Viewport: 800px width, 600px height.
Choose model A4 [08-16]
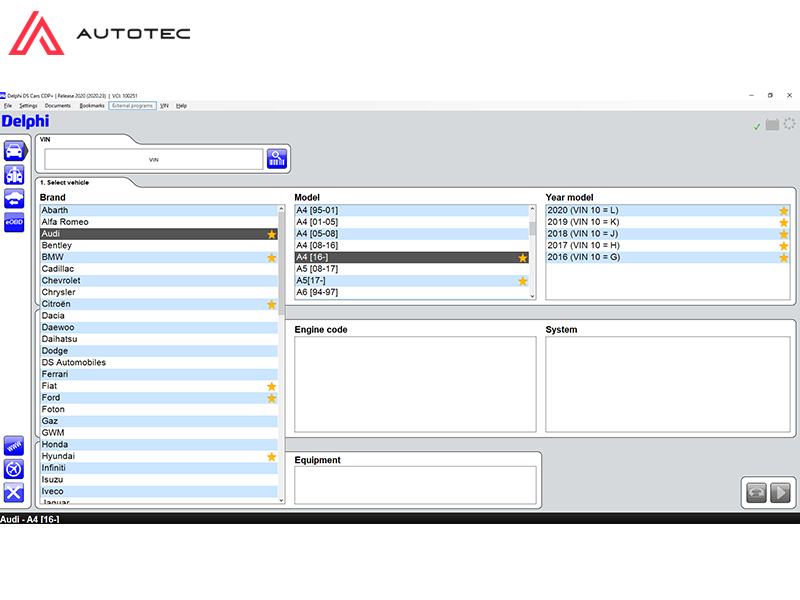click(412, 245)
